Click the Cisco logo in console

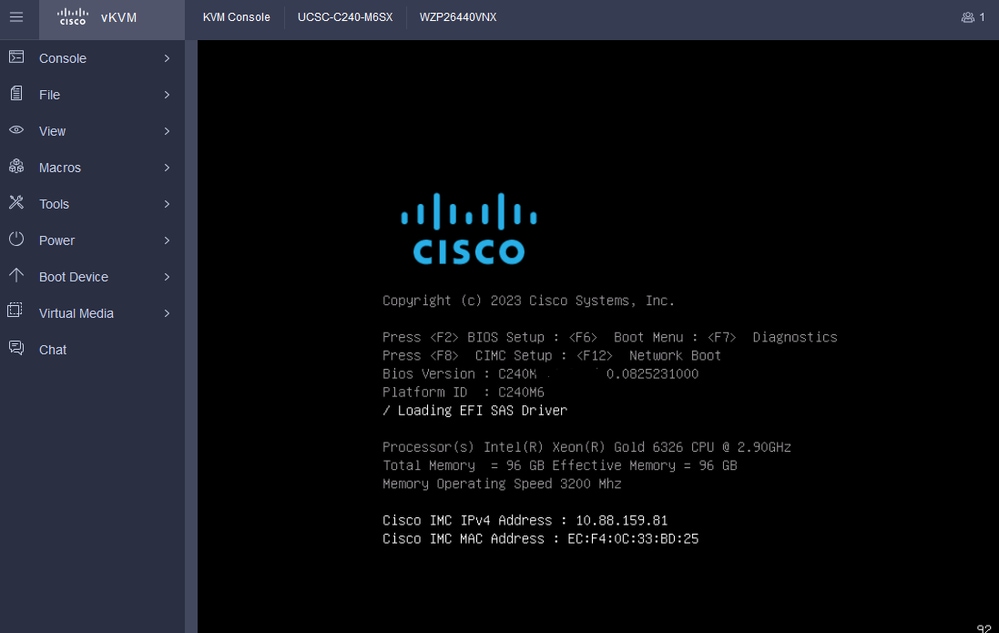coord(469,229)
